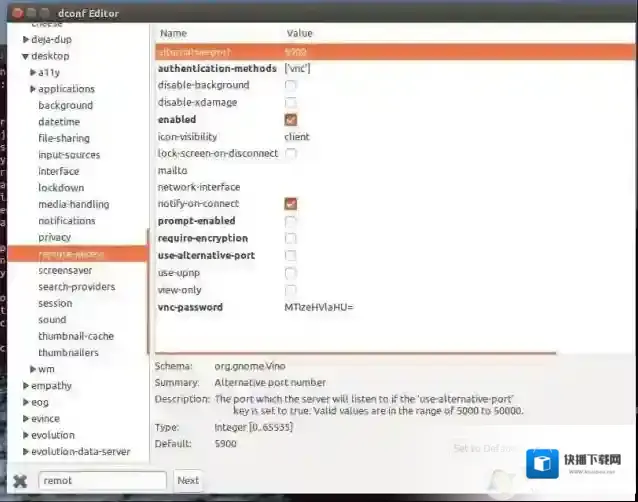Click Next to find next match

pyautogui.click(x=188, y=481)
